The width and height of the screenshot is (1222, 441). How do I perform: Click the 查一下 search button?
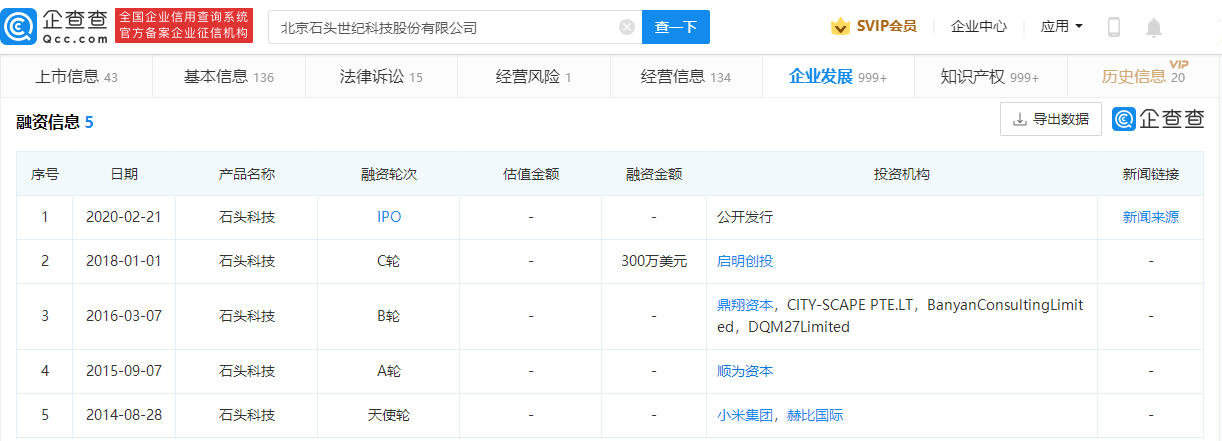coord(675,27)
